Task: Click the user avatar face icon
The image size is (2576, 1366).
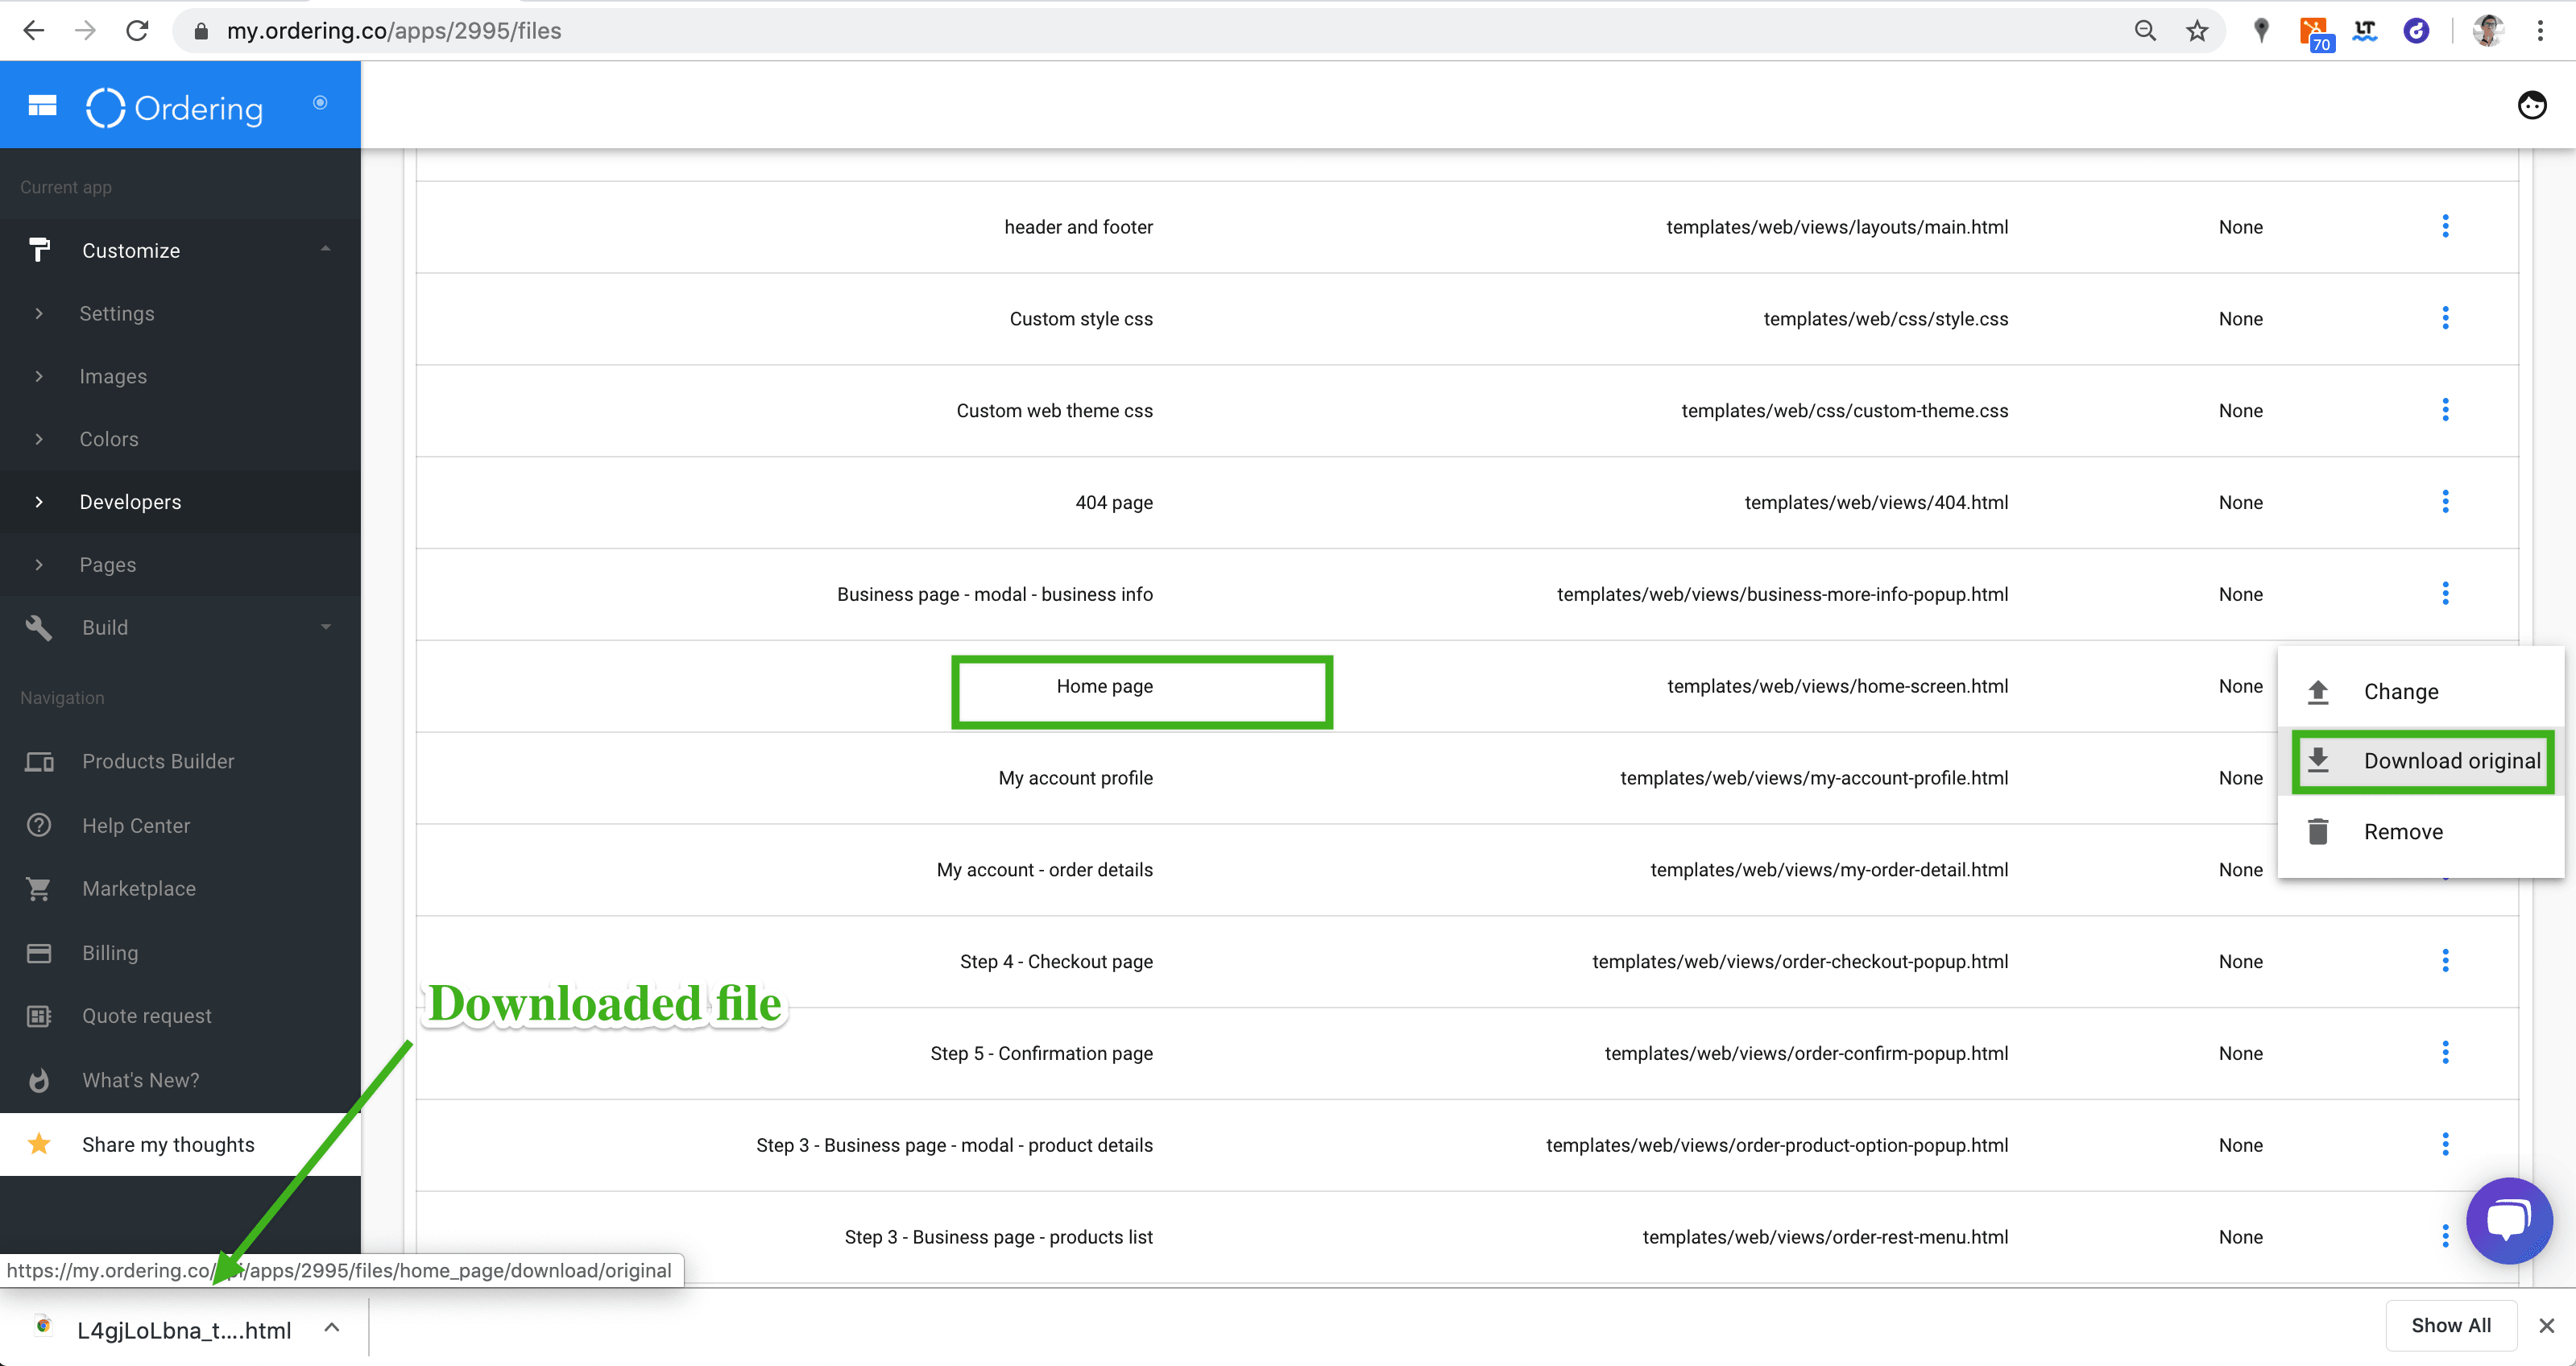Action: point(2531,105)
